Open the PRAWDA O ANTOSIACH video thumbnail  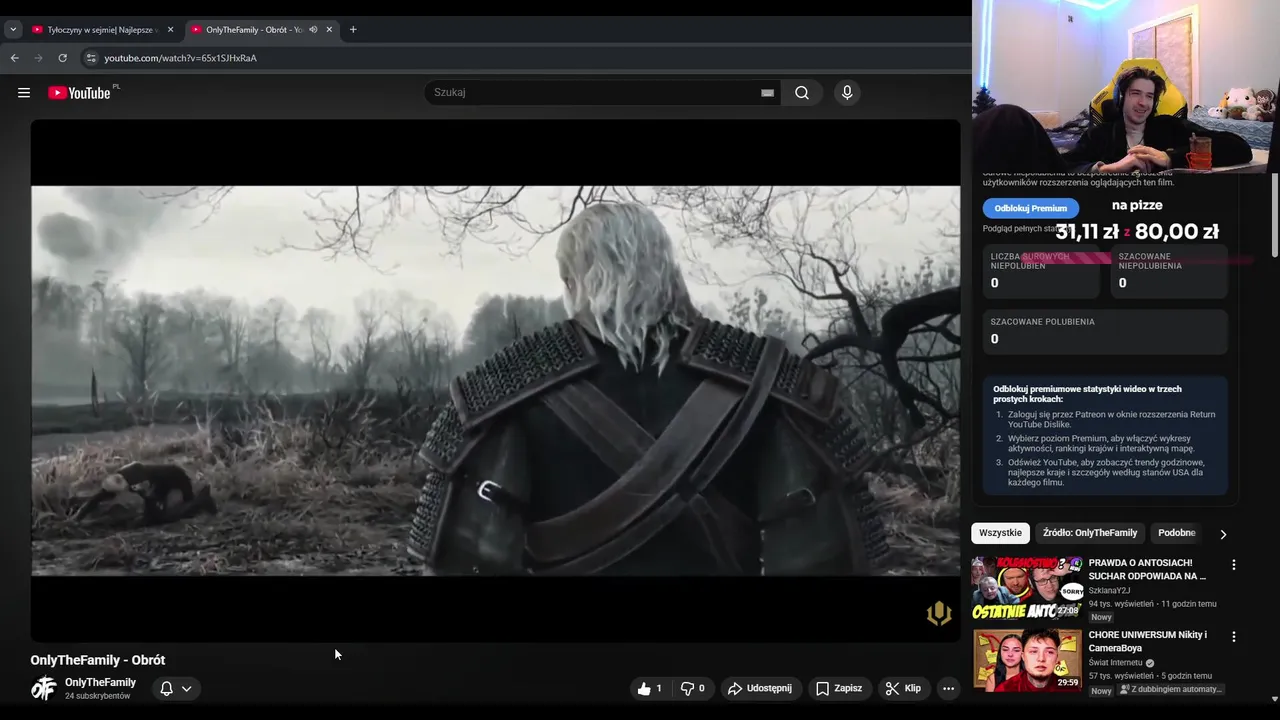point(1028,588)
